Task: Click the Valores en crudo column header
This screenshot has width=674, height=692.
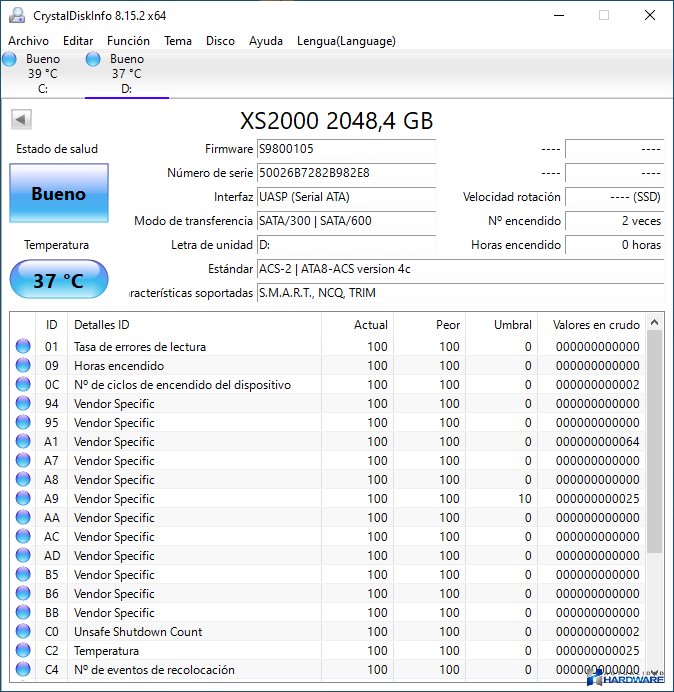Action: coord(596,325)
